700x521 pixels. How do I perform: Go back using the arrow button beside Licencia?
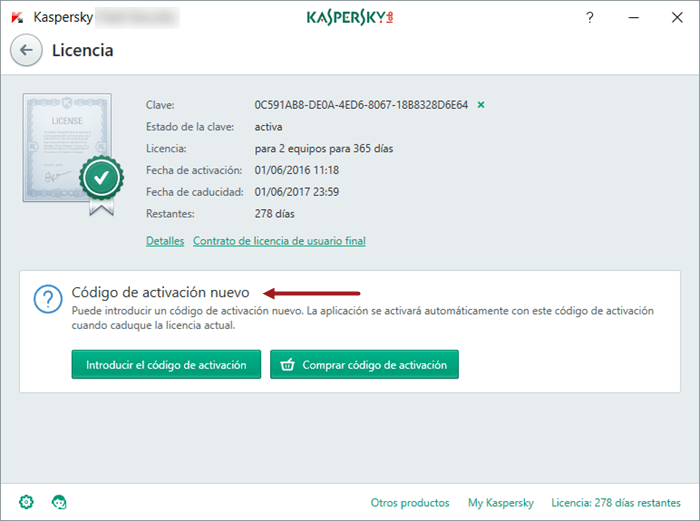coord(26,50)
